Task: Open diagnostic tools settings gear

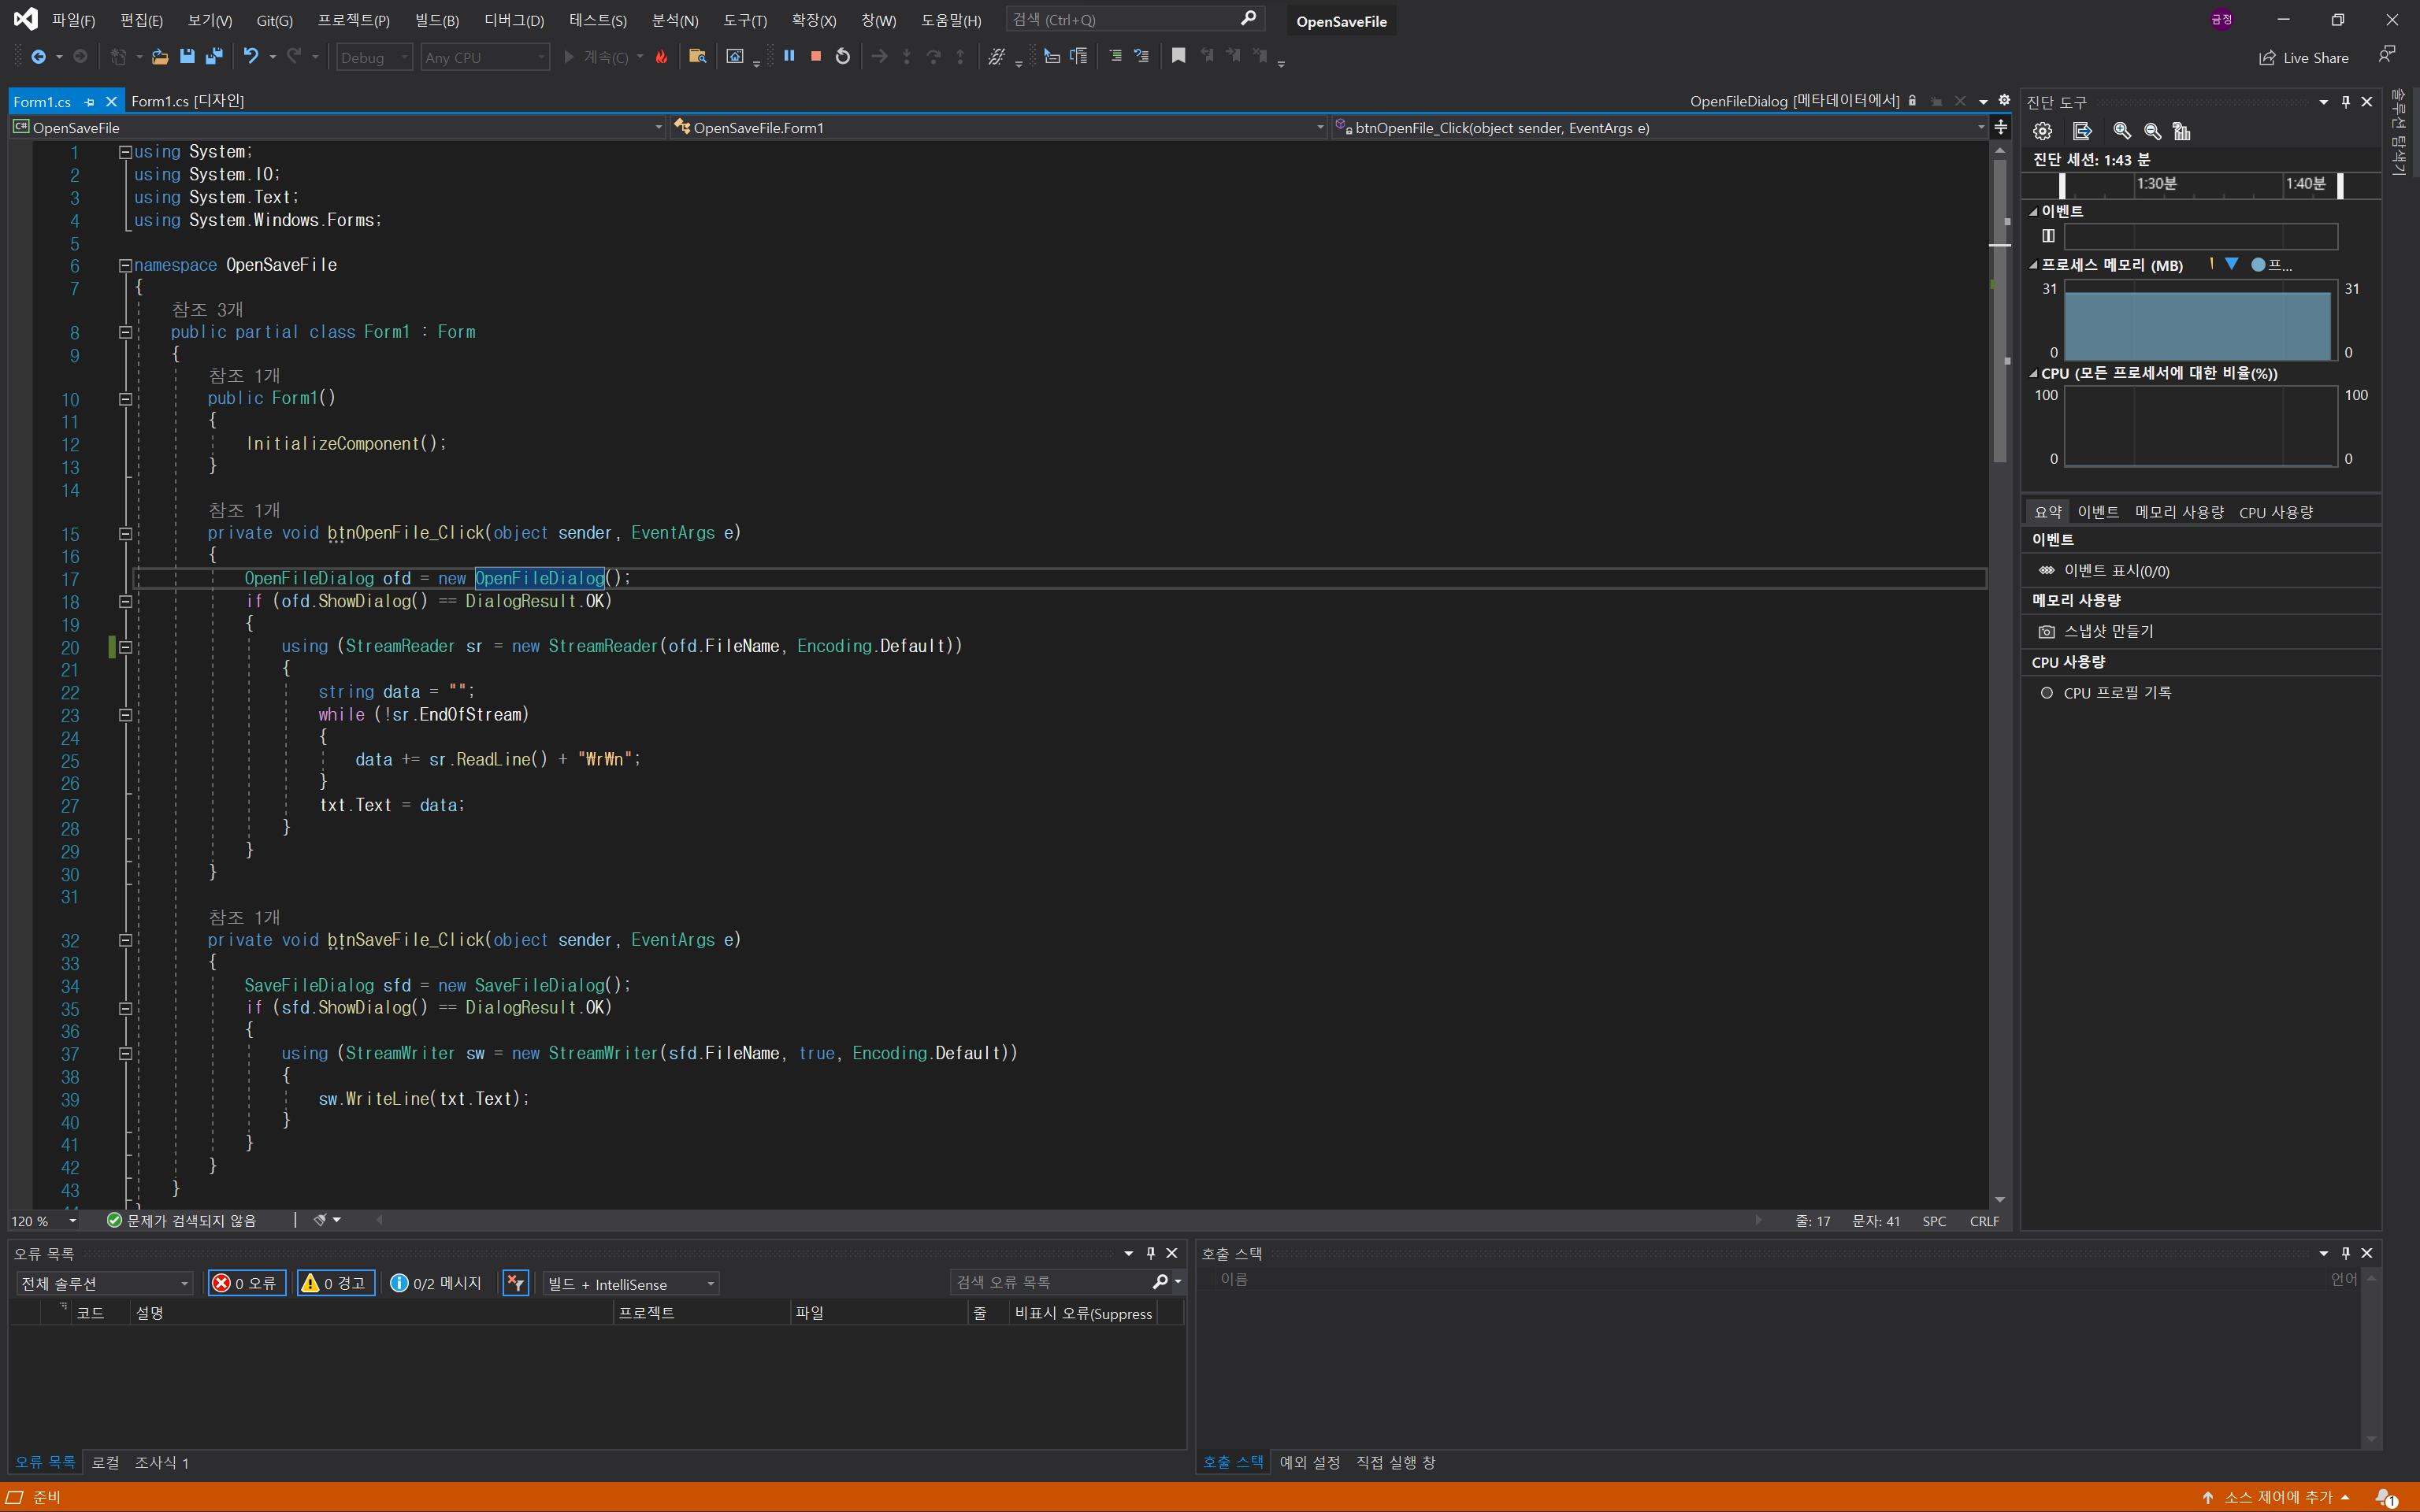Action: pyautogui.click(x=2043, y=131)
